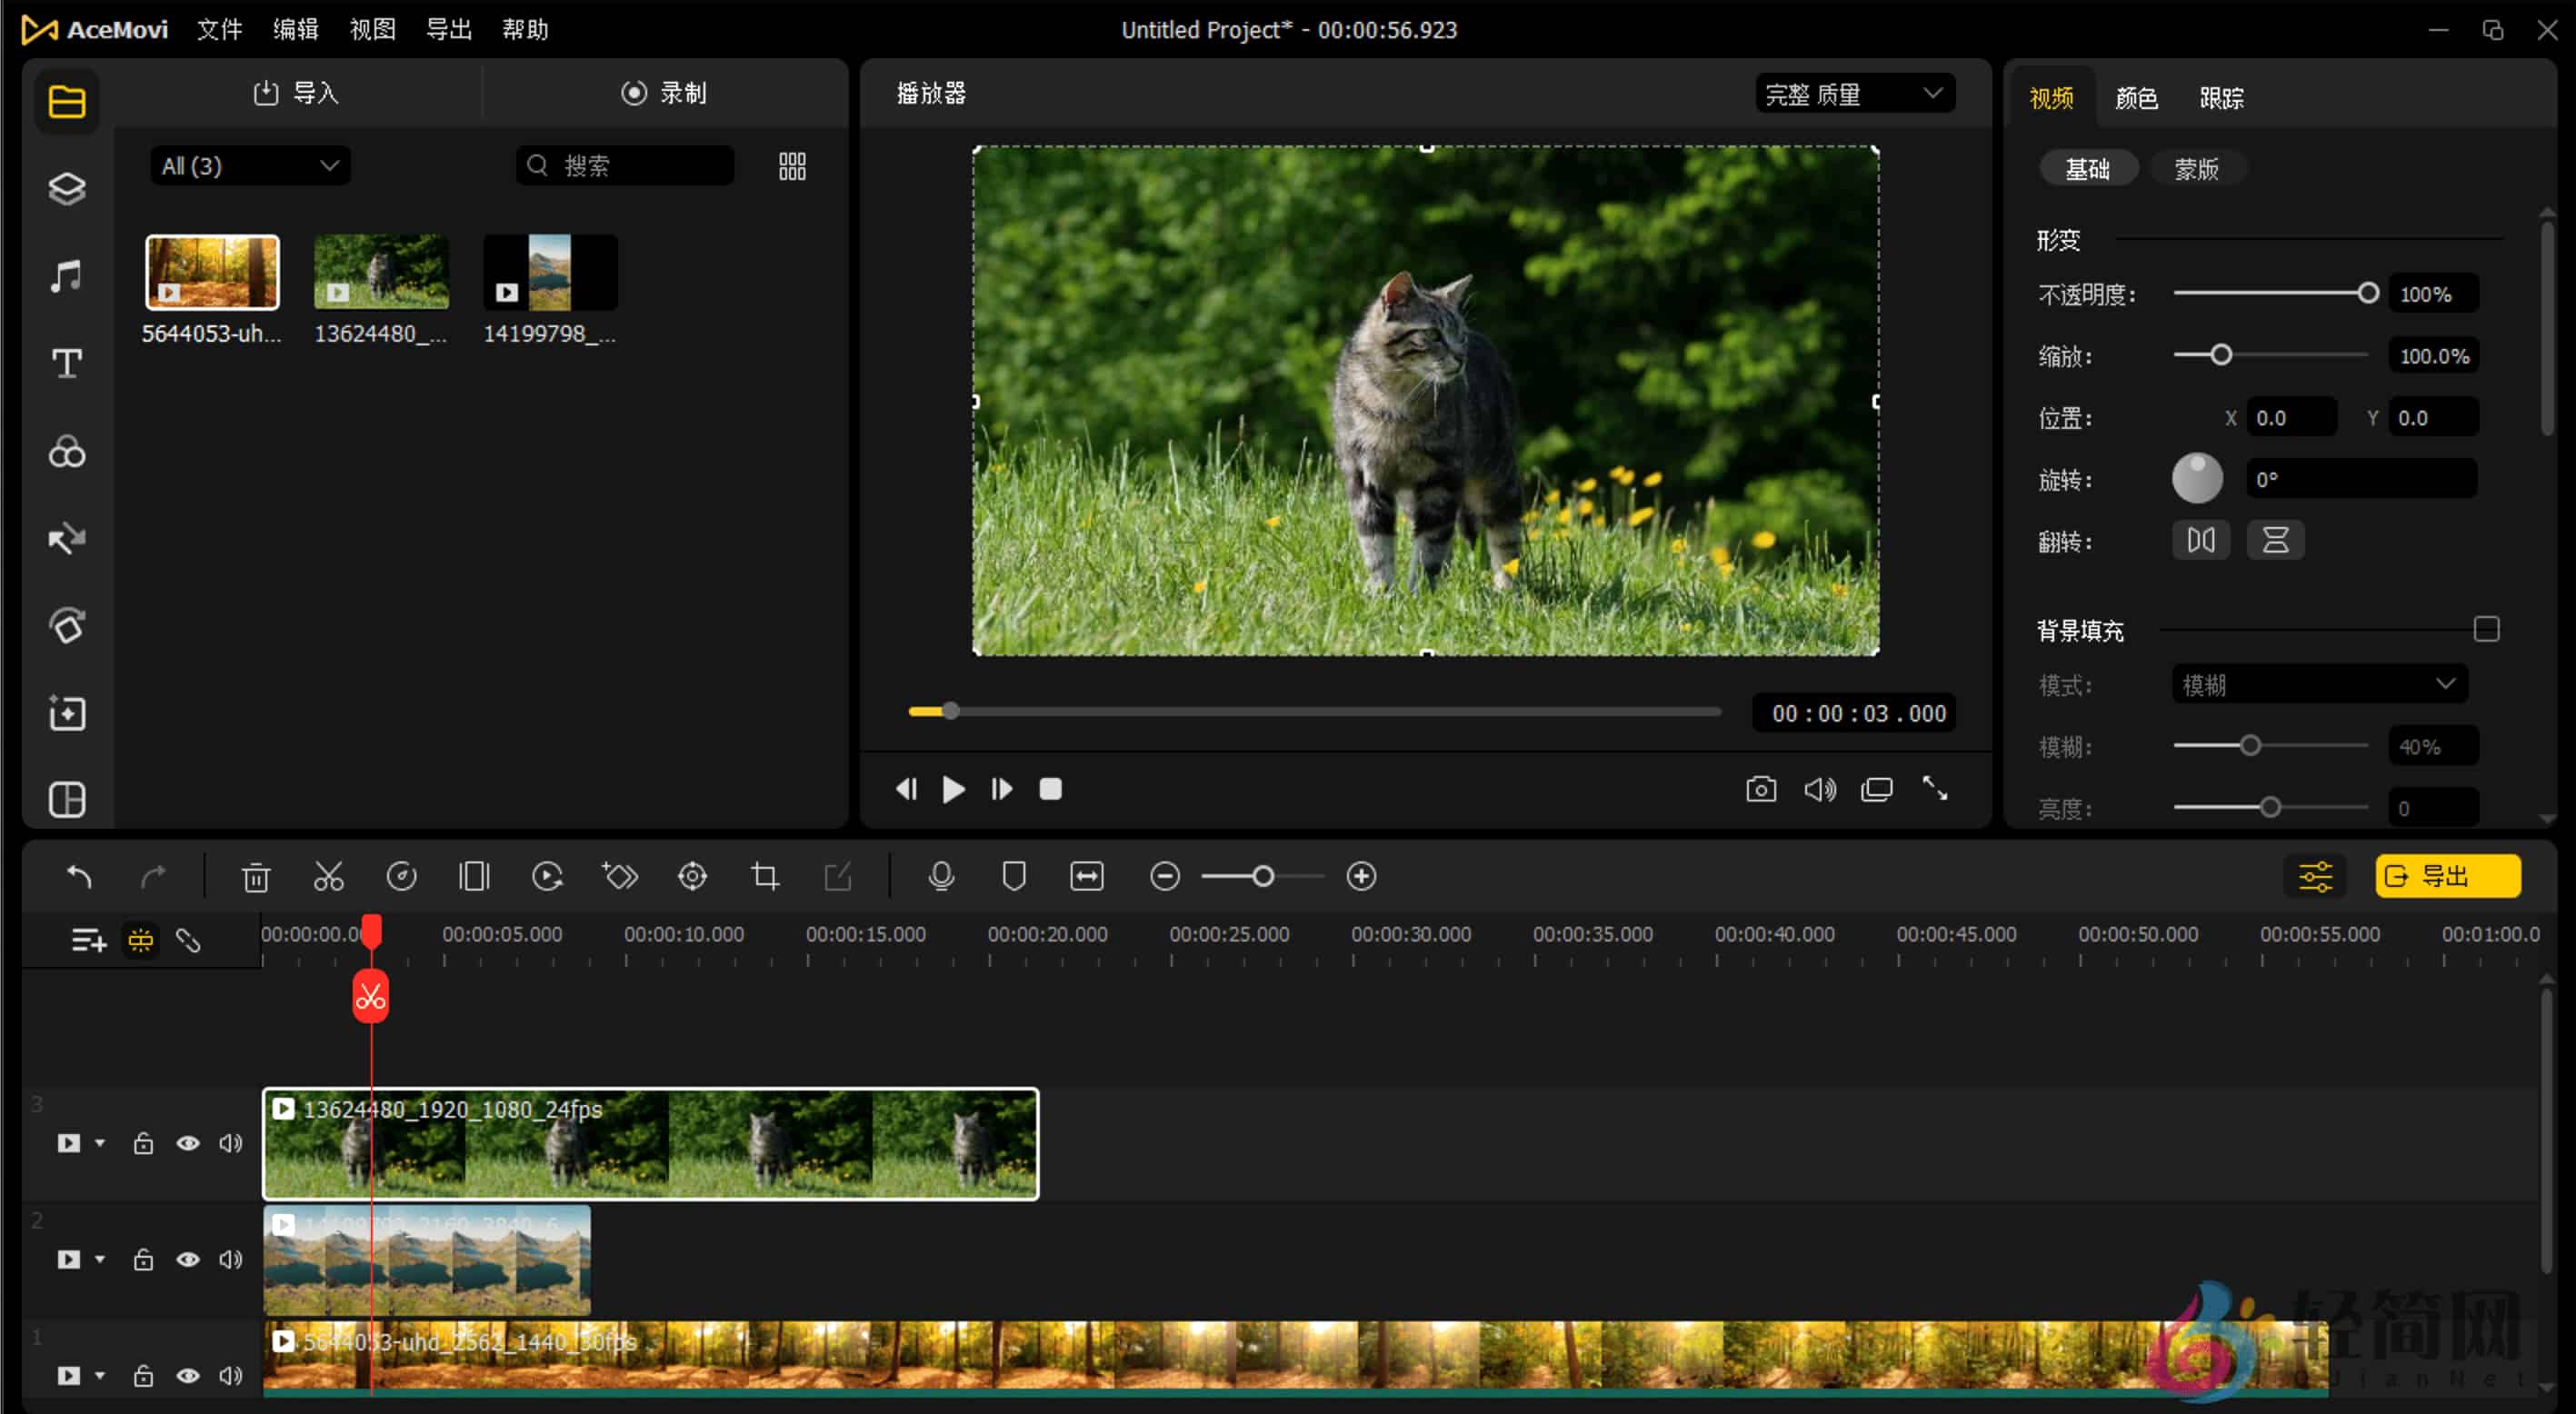The width and height of the screenshot is (2576, 1414).
Task: Switch to the 颜色 tab in the right panel
Action: pos(2135,97)
